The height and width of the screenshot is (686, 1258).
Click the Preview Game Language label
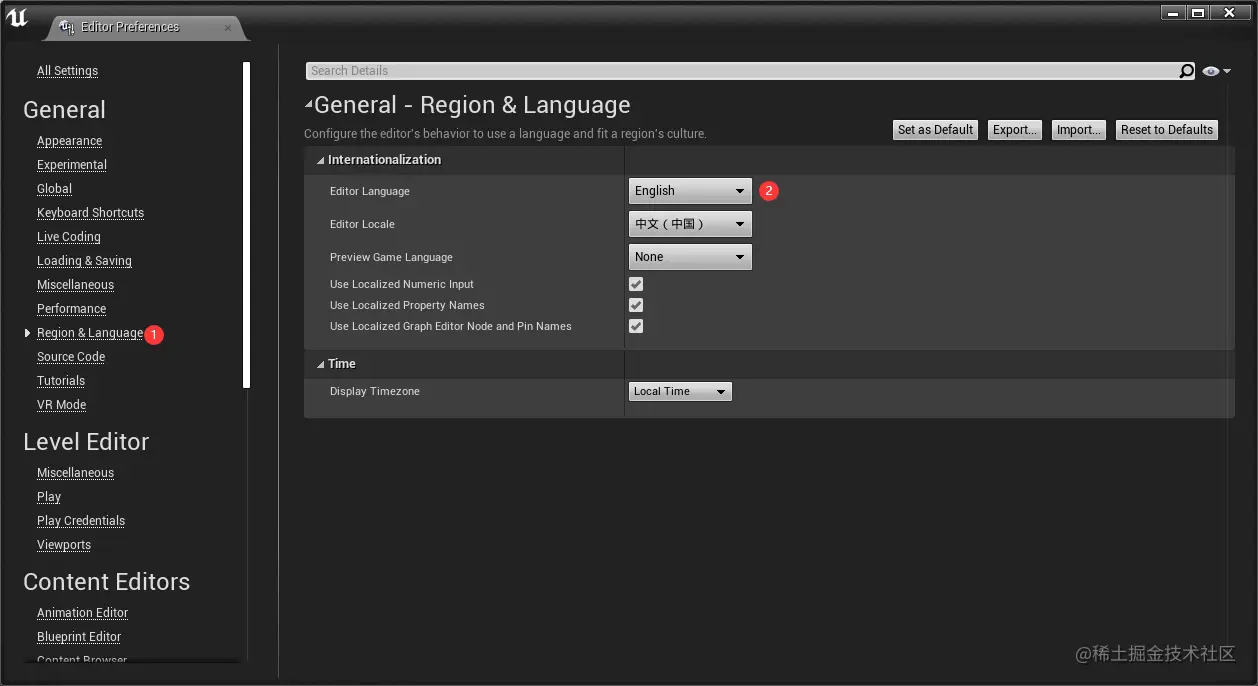(x=391, y=257)
